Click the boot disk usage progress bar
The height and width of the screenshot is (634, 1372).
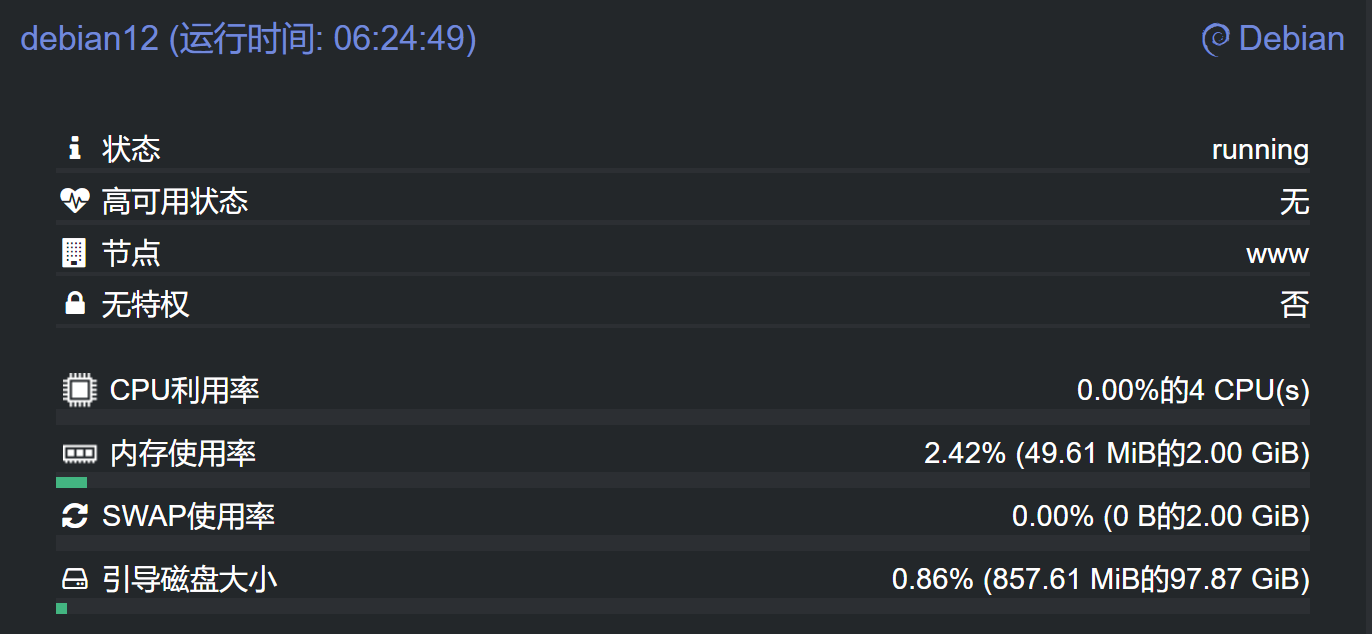[x=682, y=607]
